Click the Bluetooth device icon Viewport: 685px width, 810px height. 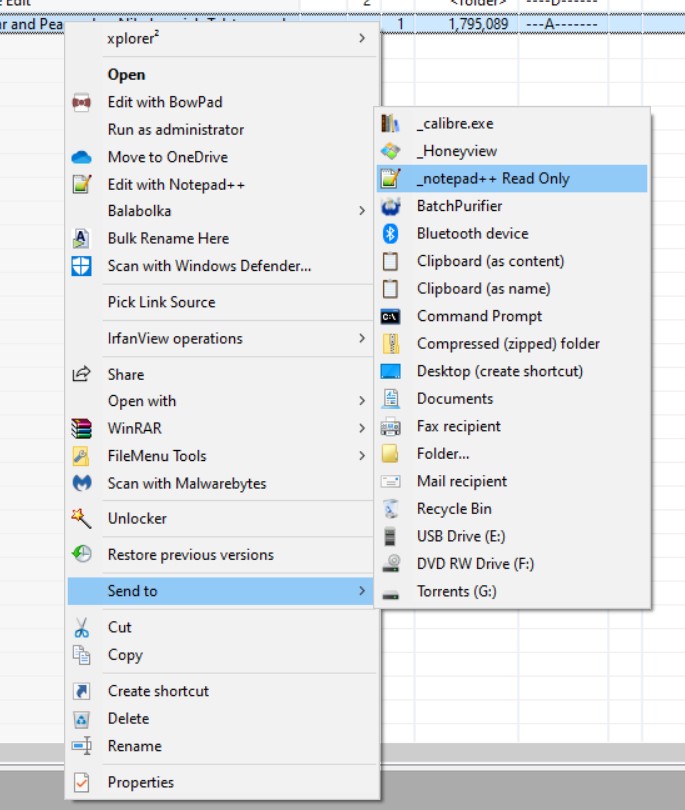click(390, 233)
